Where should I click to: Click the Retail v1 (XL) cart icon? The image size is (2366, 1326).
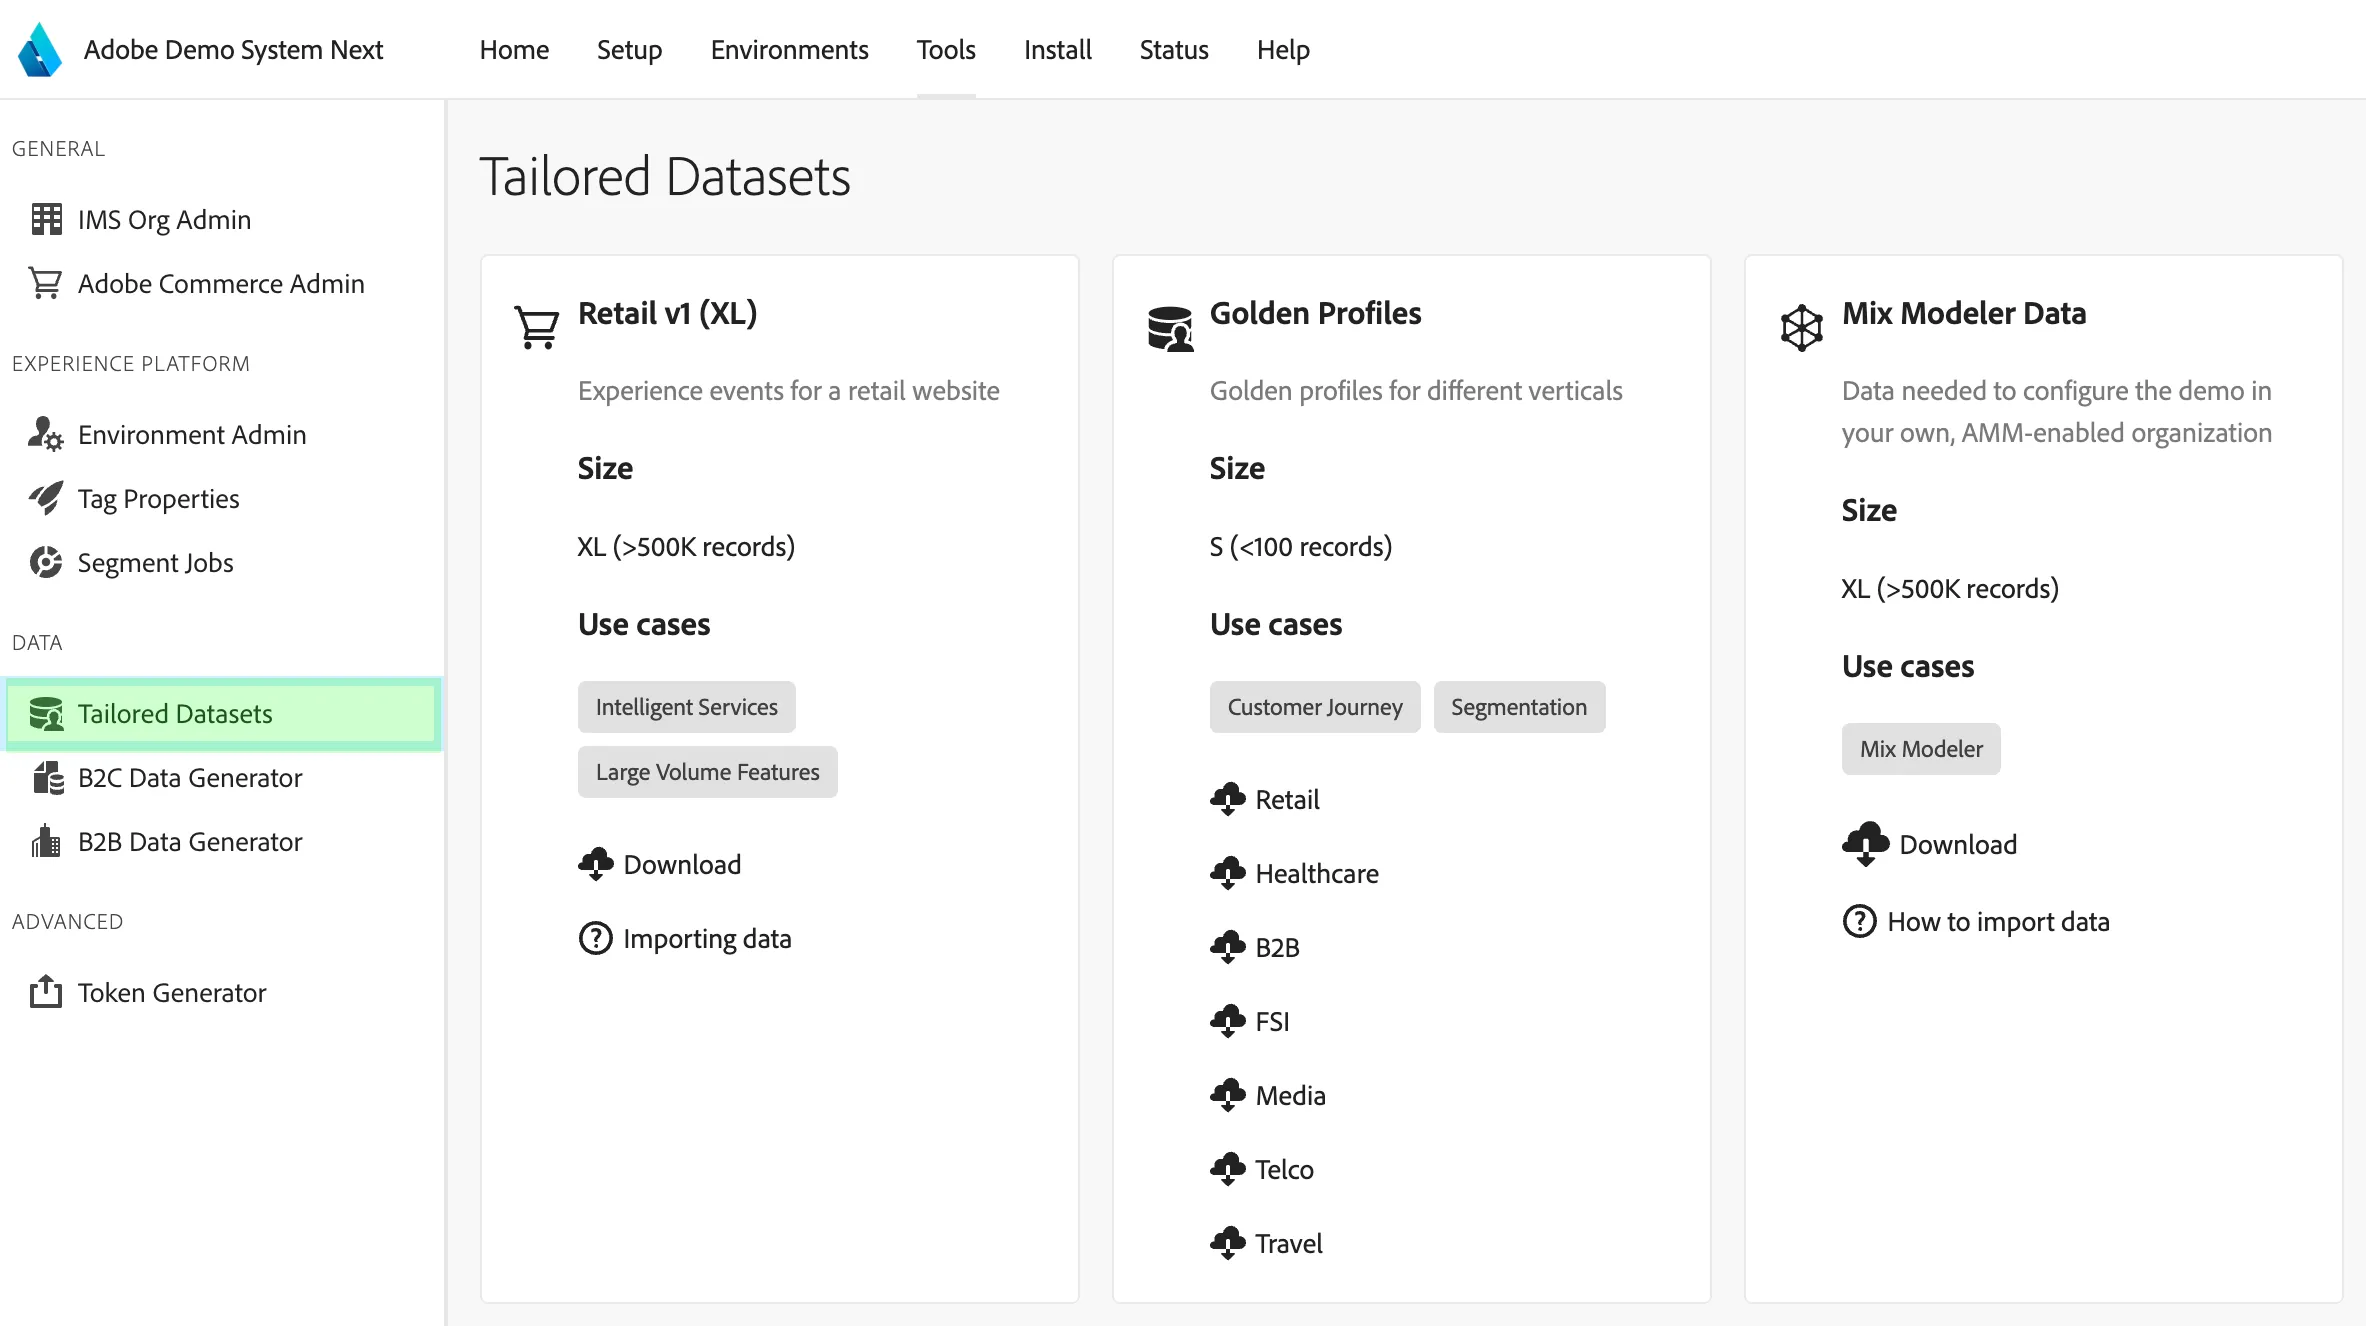click(537, 327)
